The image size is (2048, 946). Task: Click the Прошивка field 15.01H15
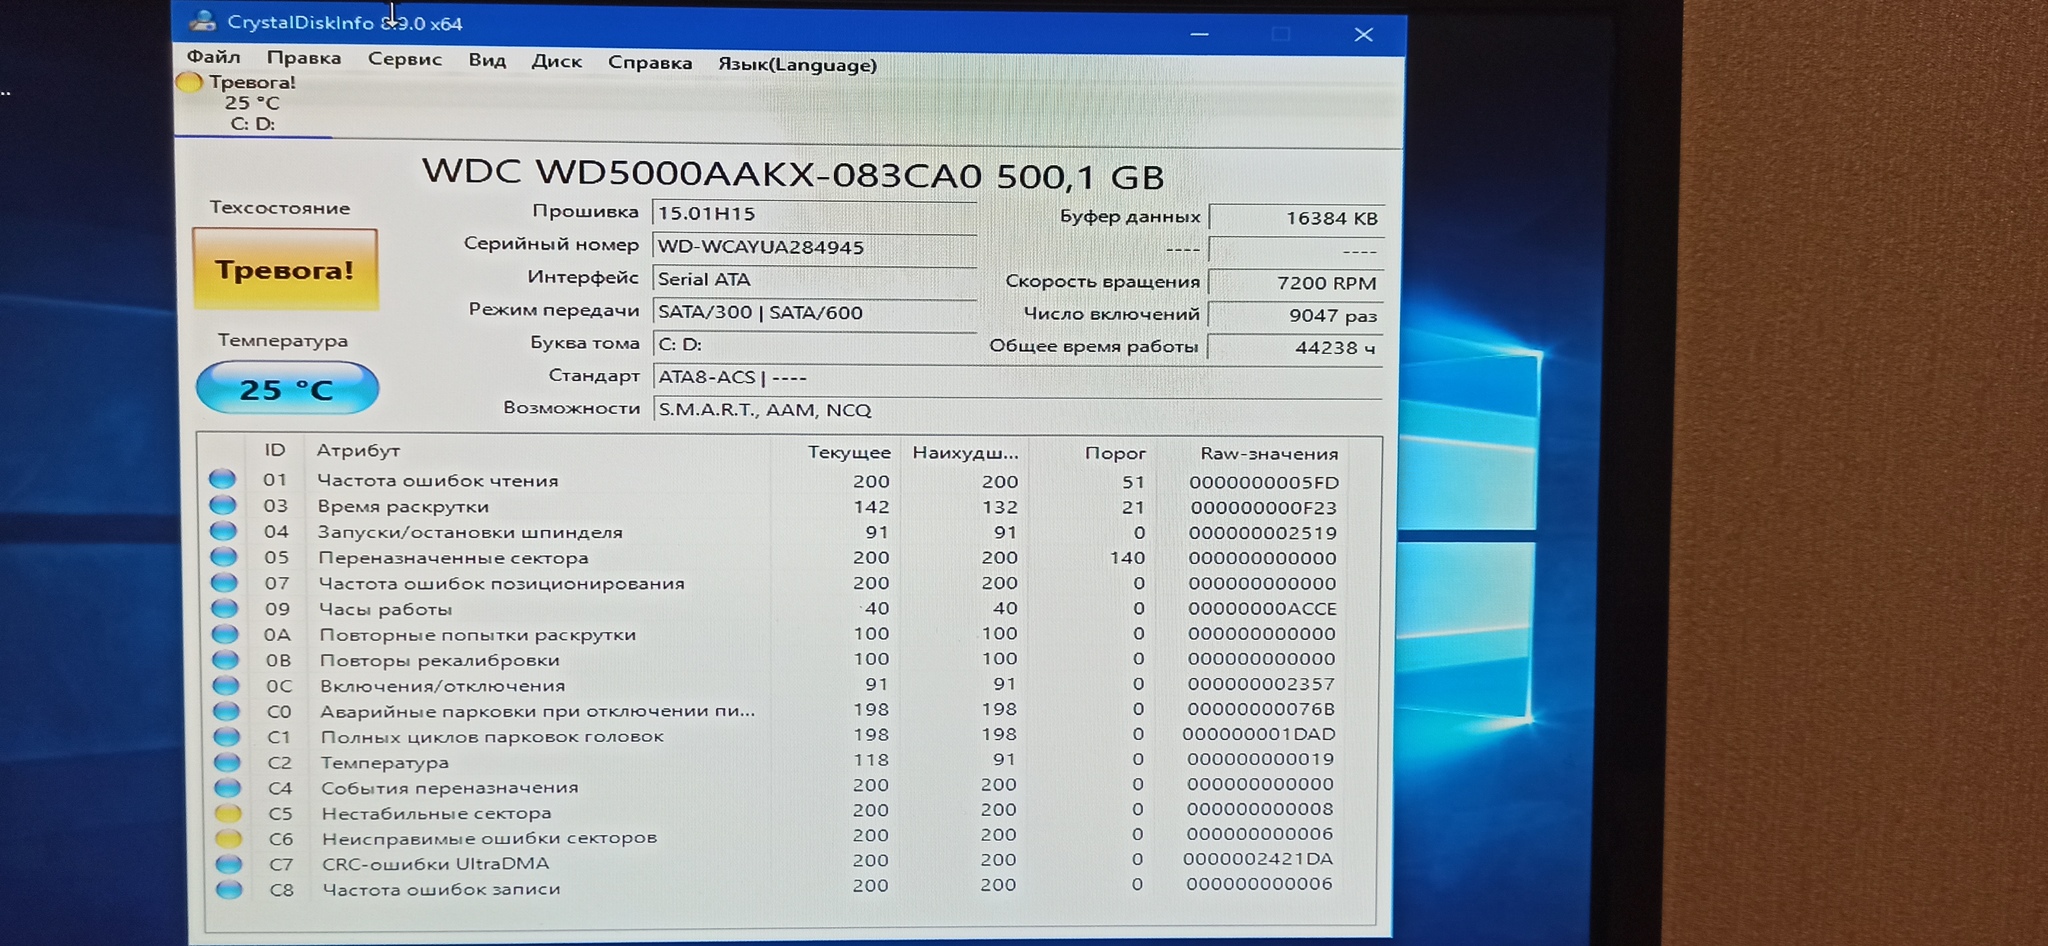tap(814, 213)
